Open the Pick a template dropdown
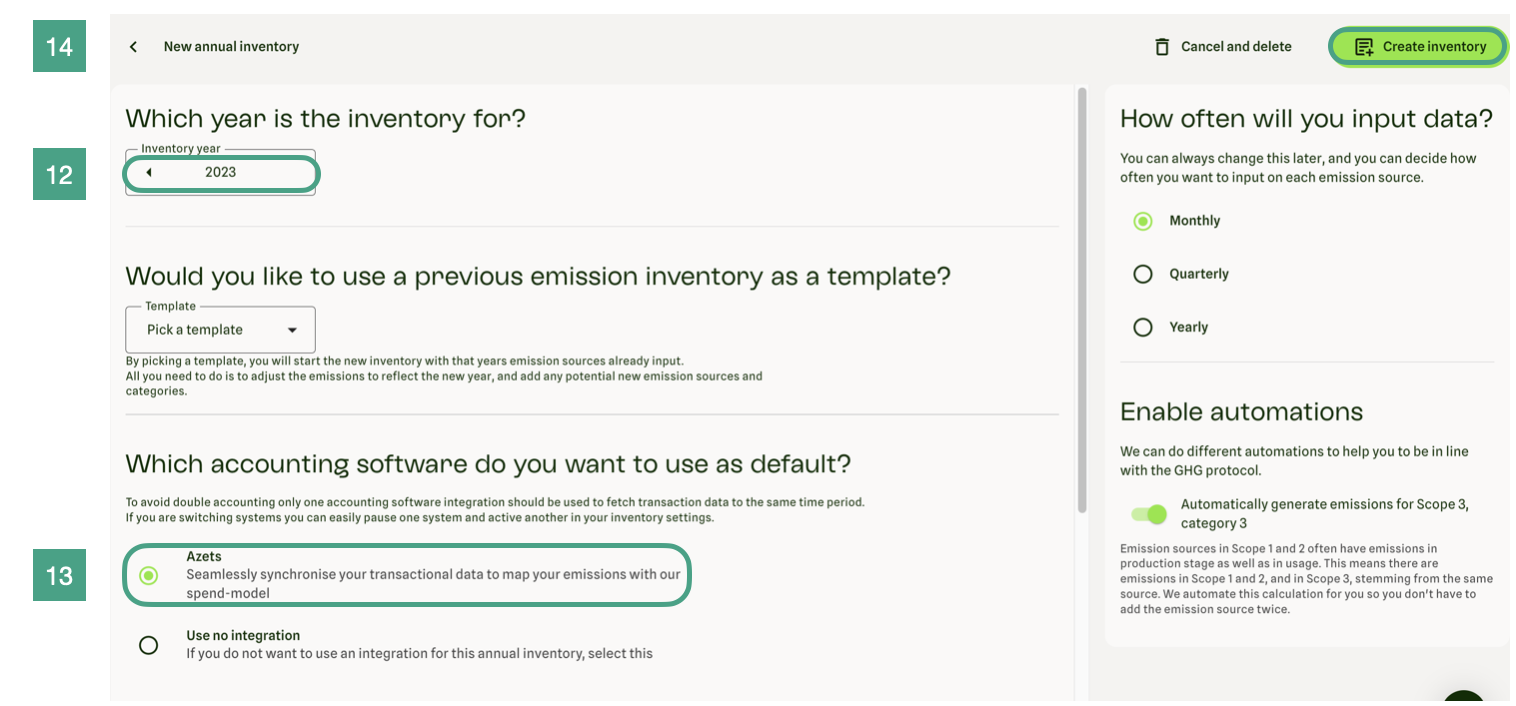The image size is (1516, 706). coord(220,330)
